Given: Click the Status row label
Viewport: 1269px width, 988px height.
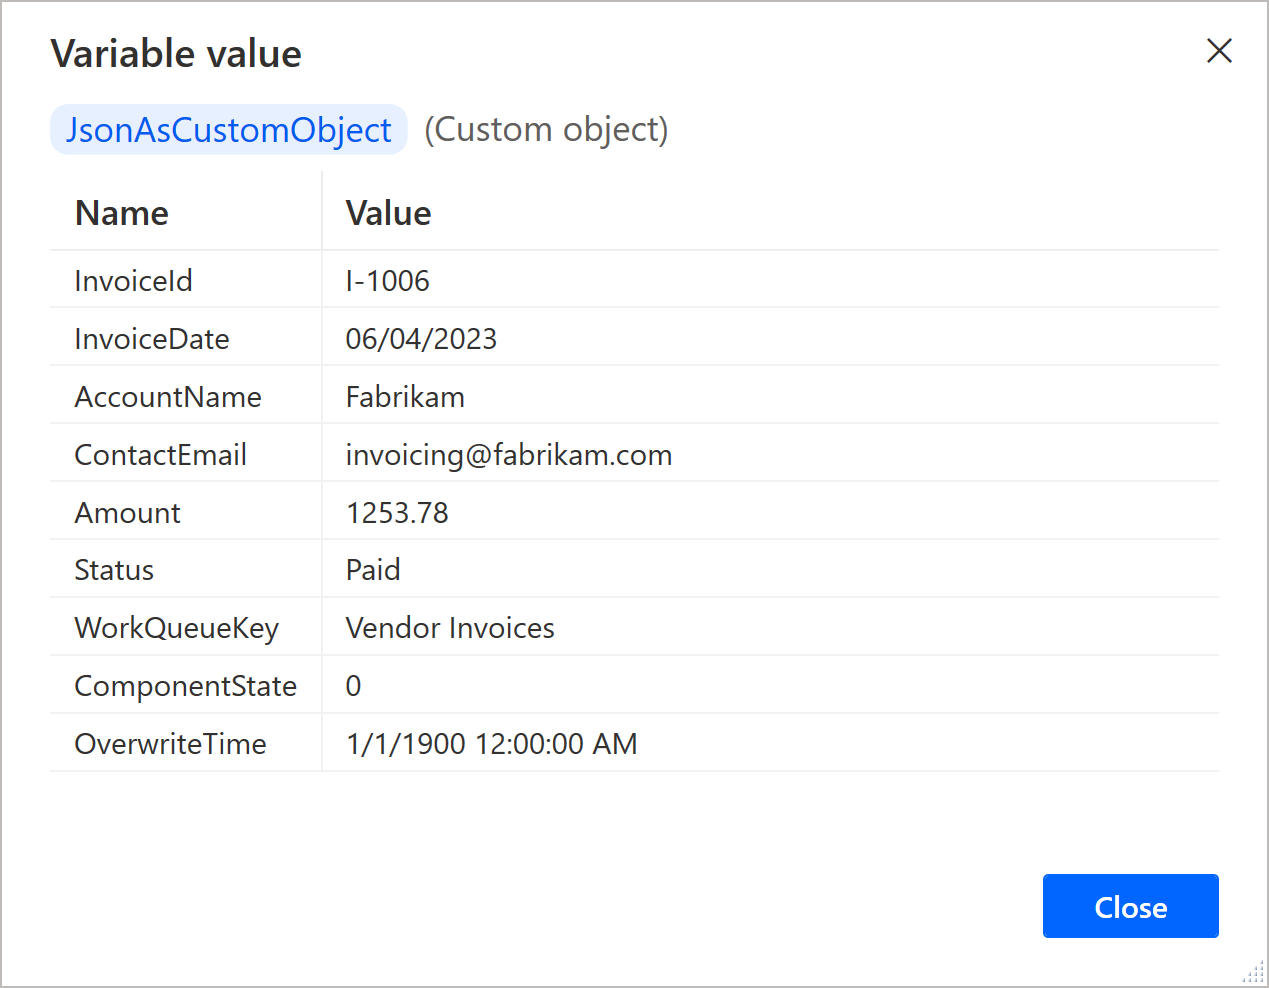Looking at the screenshot, I should point(114,570).
